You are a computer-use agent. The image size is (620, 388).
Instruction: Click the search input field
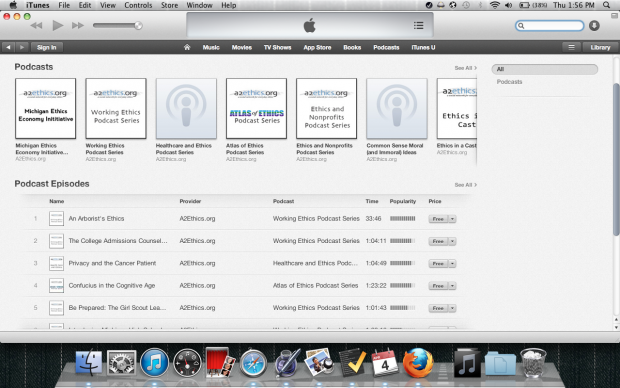[x=550, y=26]
